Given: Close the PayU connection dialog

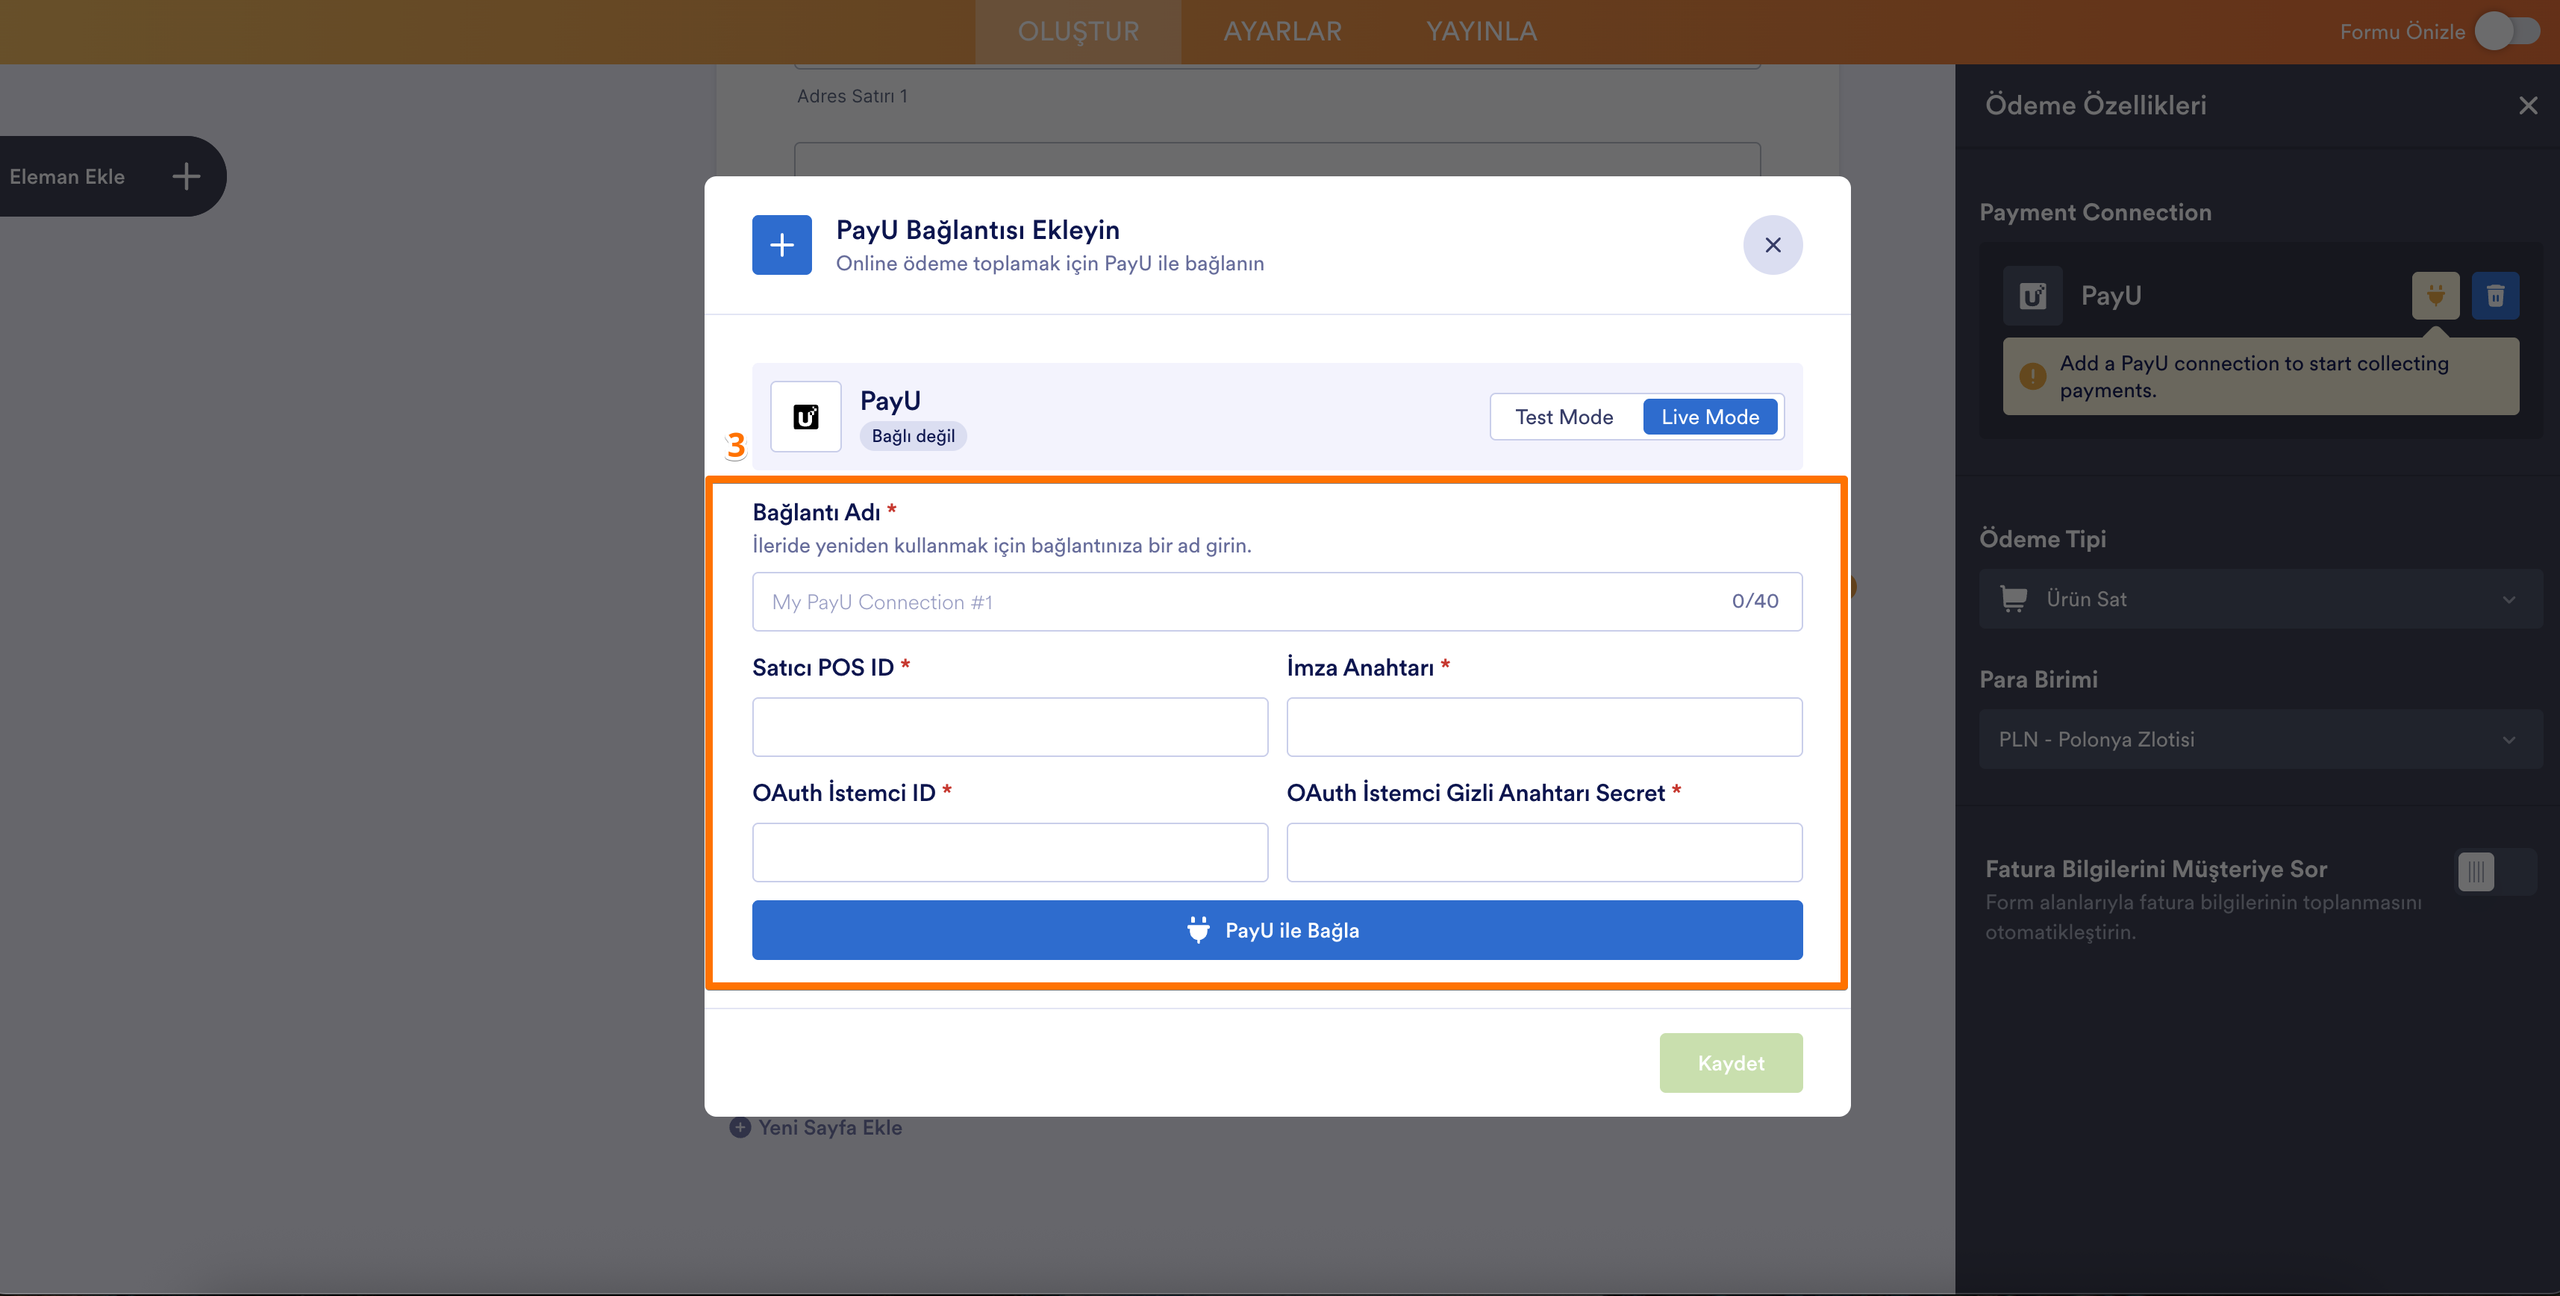Looking at the screenshot, I should (x=1773, y=245).
